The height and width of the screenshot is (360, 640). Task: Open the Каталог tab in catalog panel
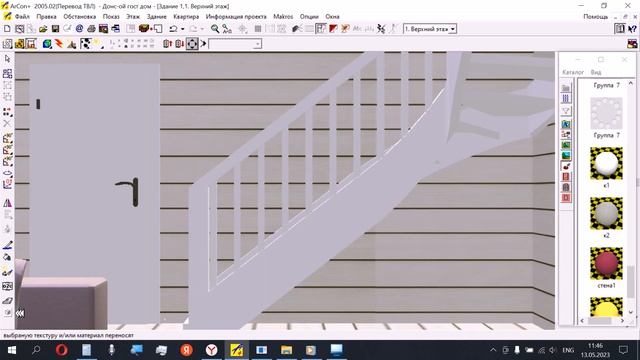(573, 72)
